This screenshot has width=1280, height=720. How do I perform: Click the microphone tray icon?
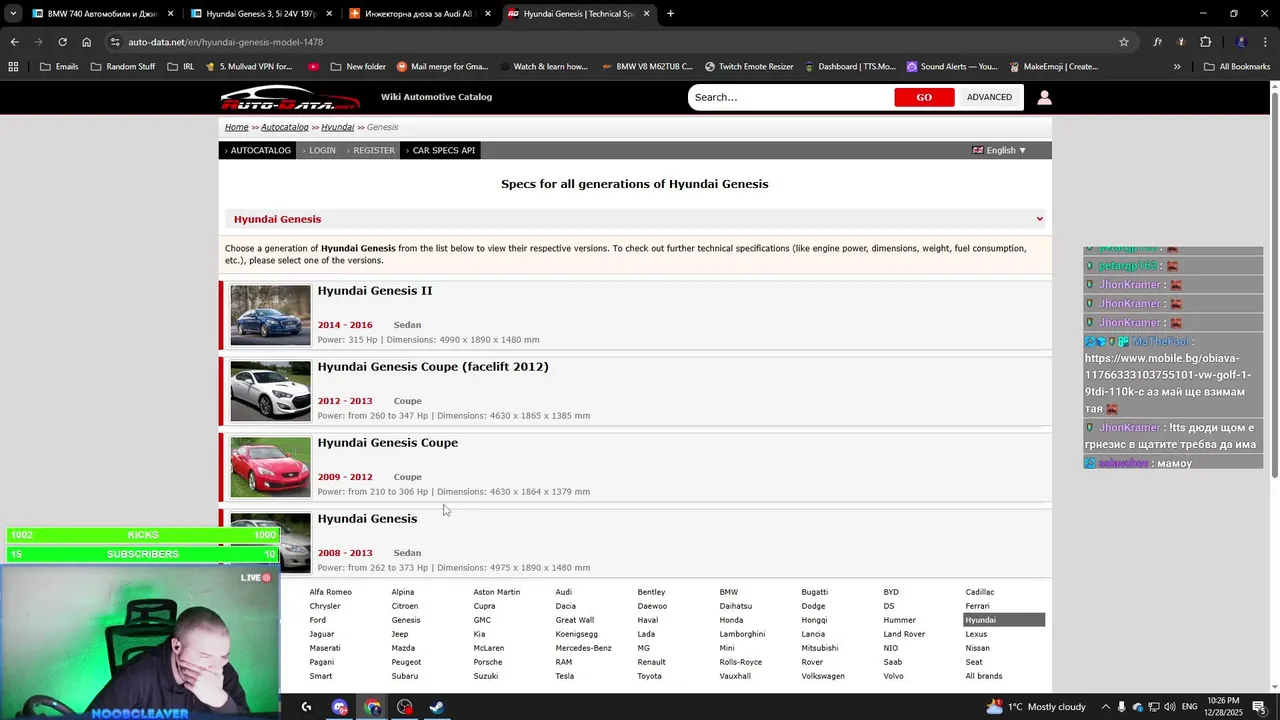(1121, 707)
